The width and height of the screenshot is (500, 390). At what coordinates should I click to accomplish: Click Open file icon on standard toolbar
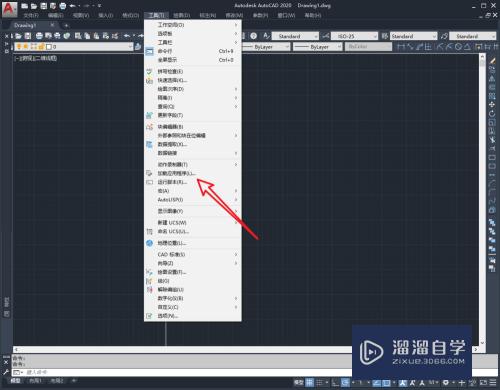pos(18,36)
